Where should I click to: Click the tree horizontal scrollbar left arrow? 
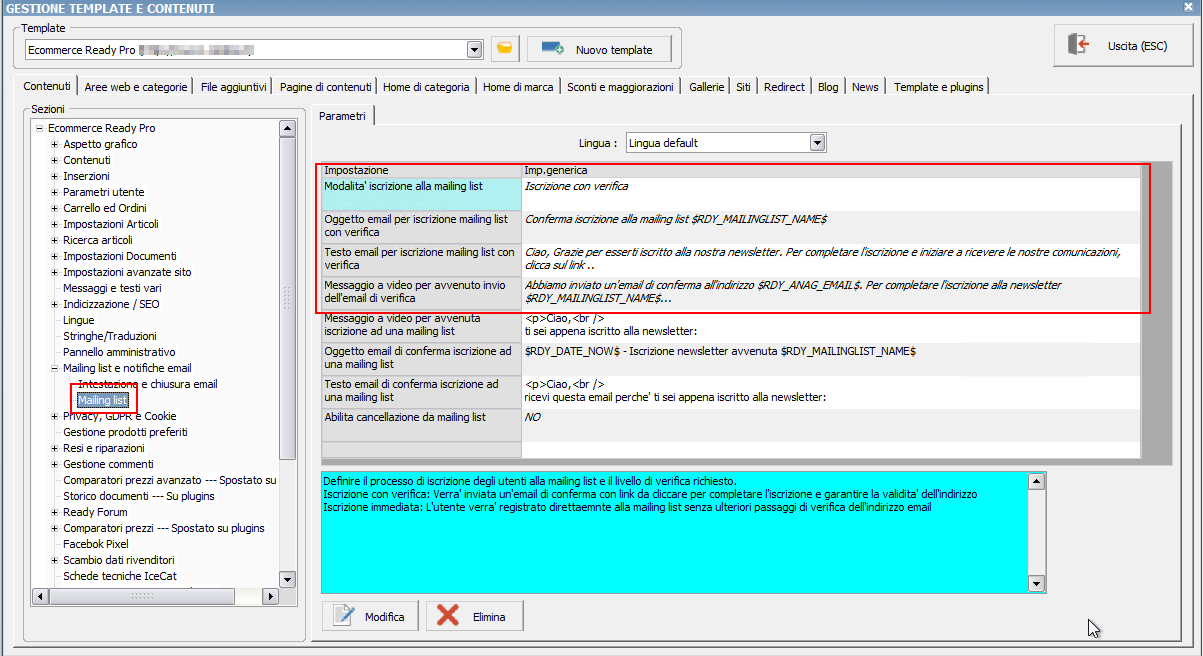tap(41, 596)
